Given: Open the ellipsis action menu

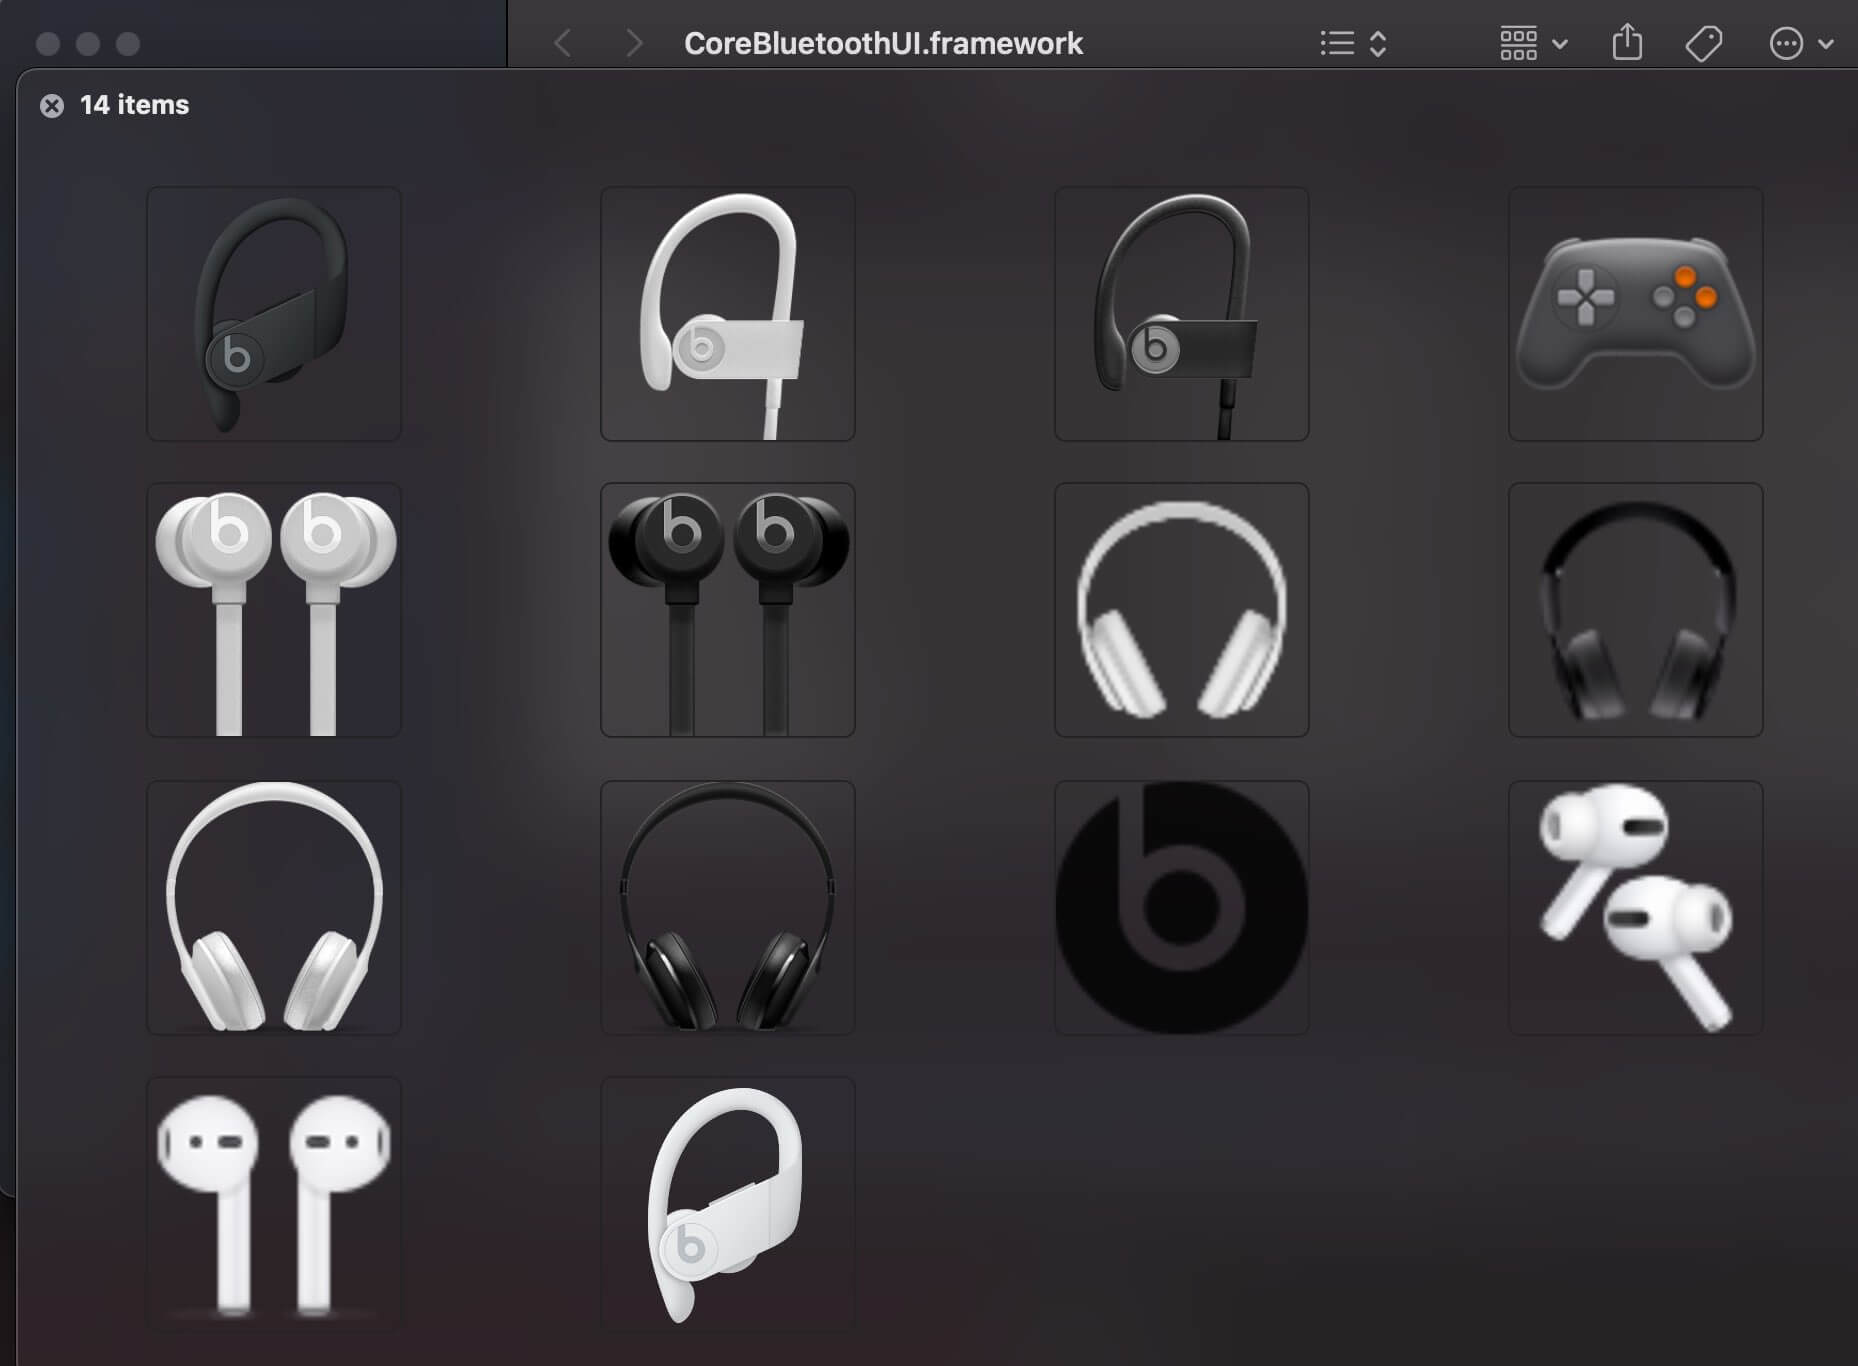Looking at the screenshot, I should point(1801,43).
